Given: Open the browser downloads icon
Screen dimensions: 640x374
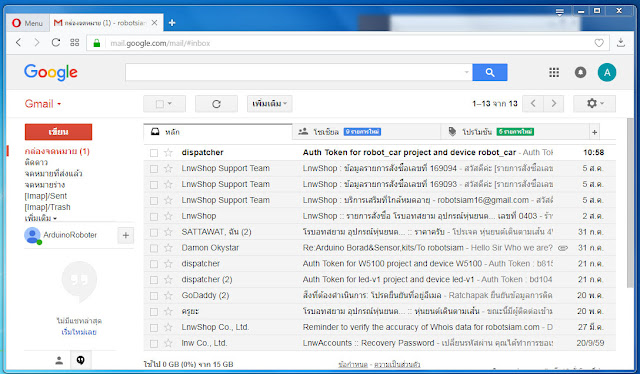Looking at the screenshot, I should click(x=621, y=42).
